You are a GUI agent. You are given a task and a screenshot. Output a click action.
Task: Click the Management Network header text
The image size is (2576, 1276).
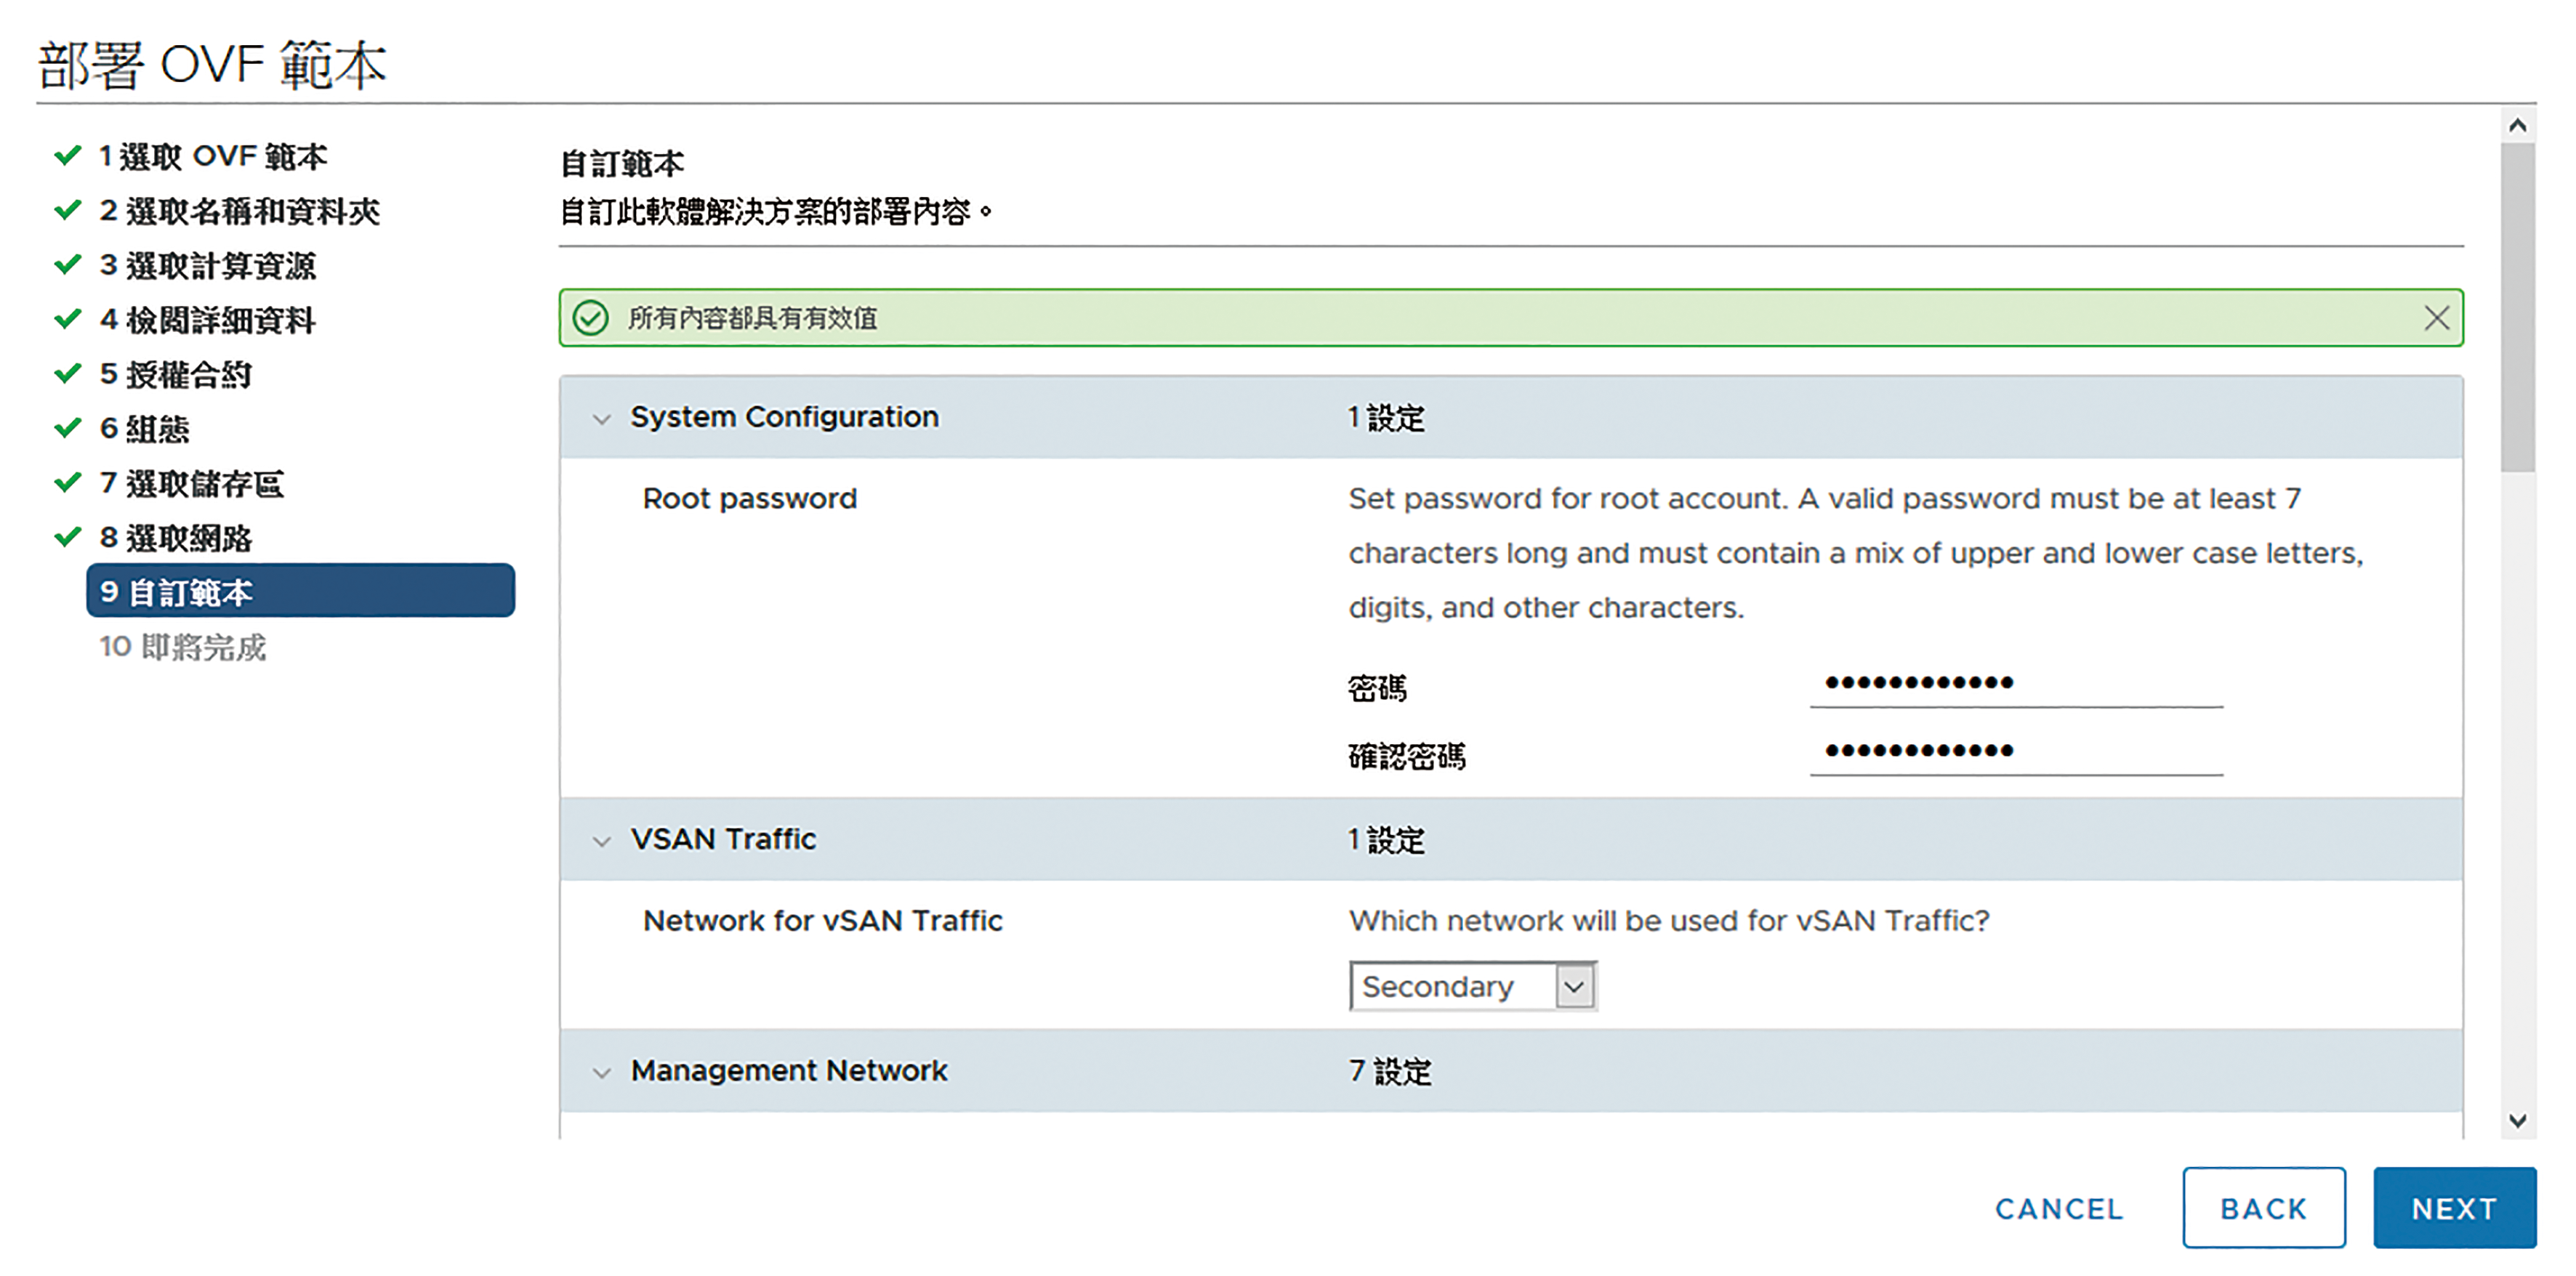[789, 1071]
